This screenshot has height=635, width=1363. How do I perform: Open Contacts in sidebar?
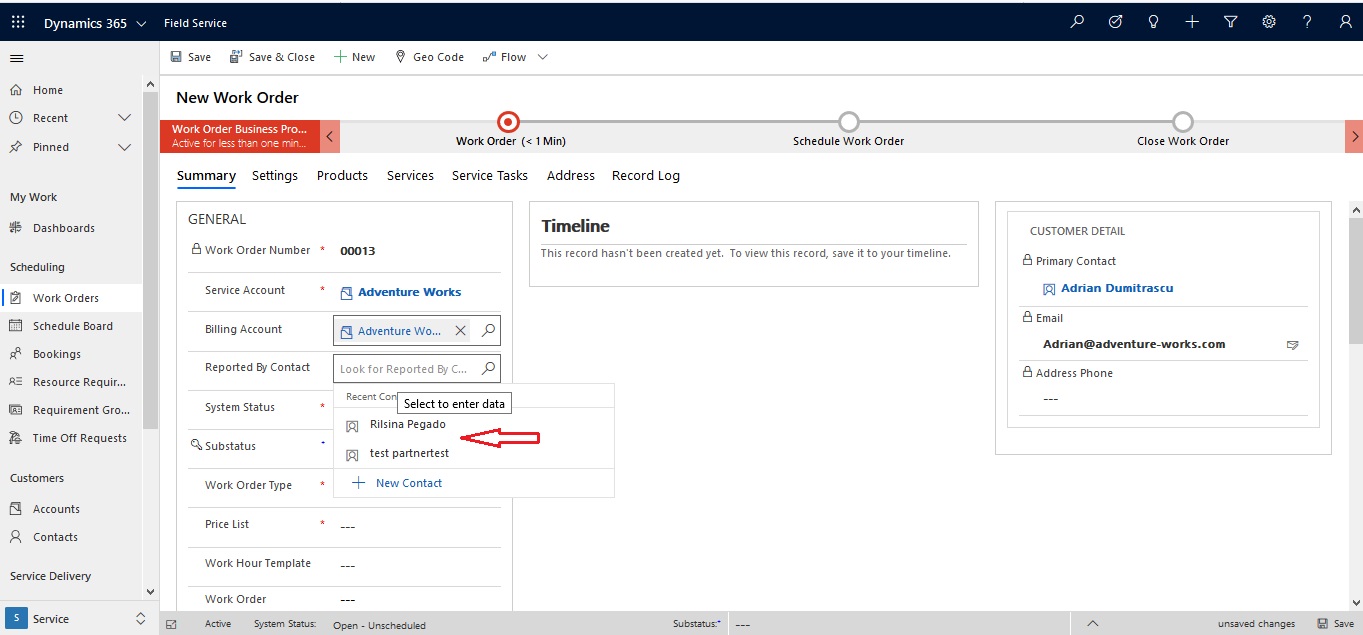(x=55, y=537)
